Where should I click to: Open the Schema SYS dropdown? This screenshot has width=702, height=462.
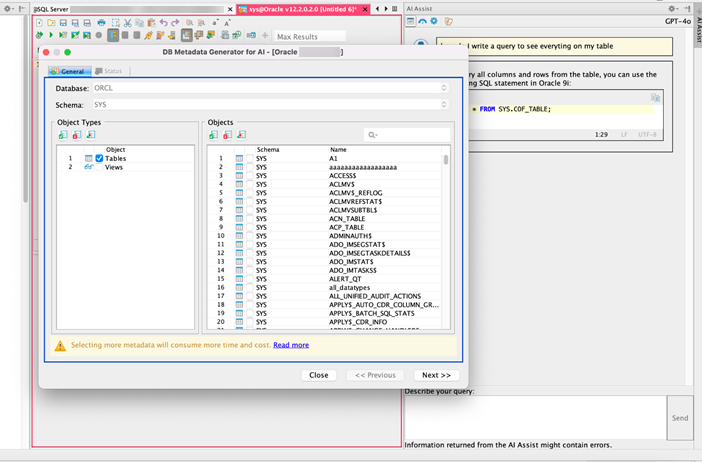tap(444, 104)
